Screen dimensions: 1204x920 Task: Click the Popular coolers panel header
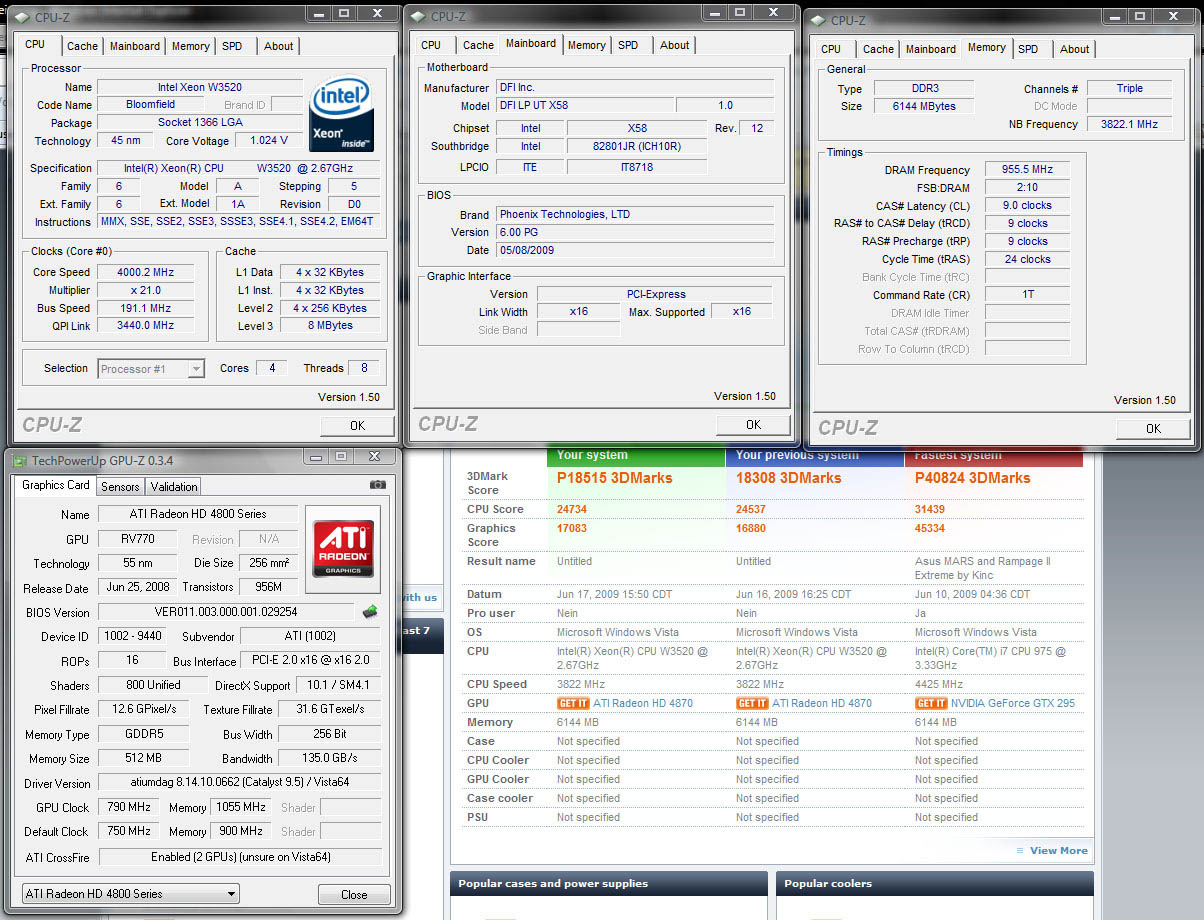pyautogui.click(x=935, y=884)
